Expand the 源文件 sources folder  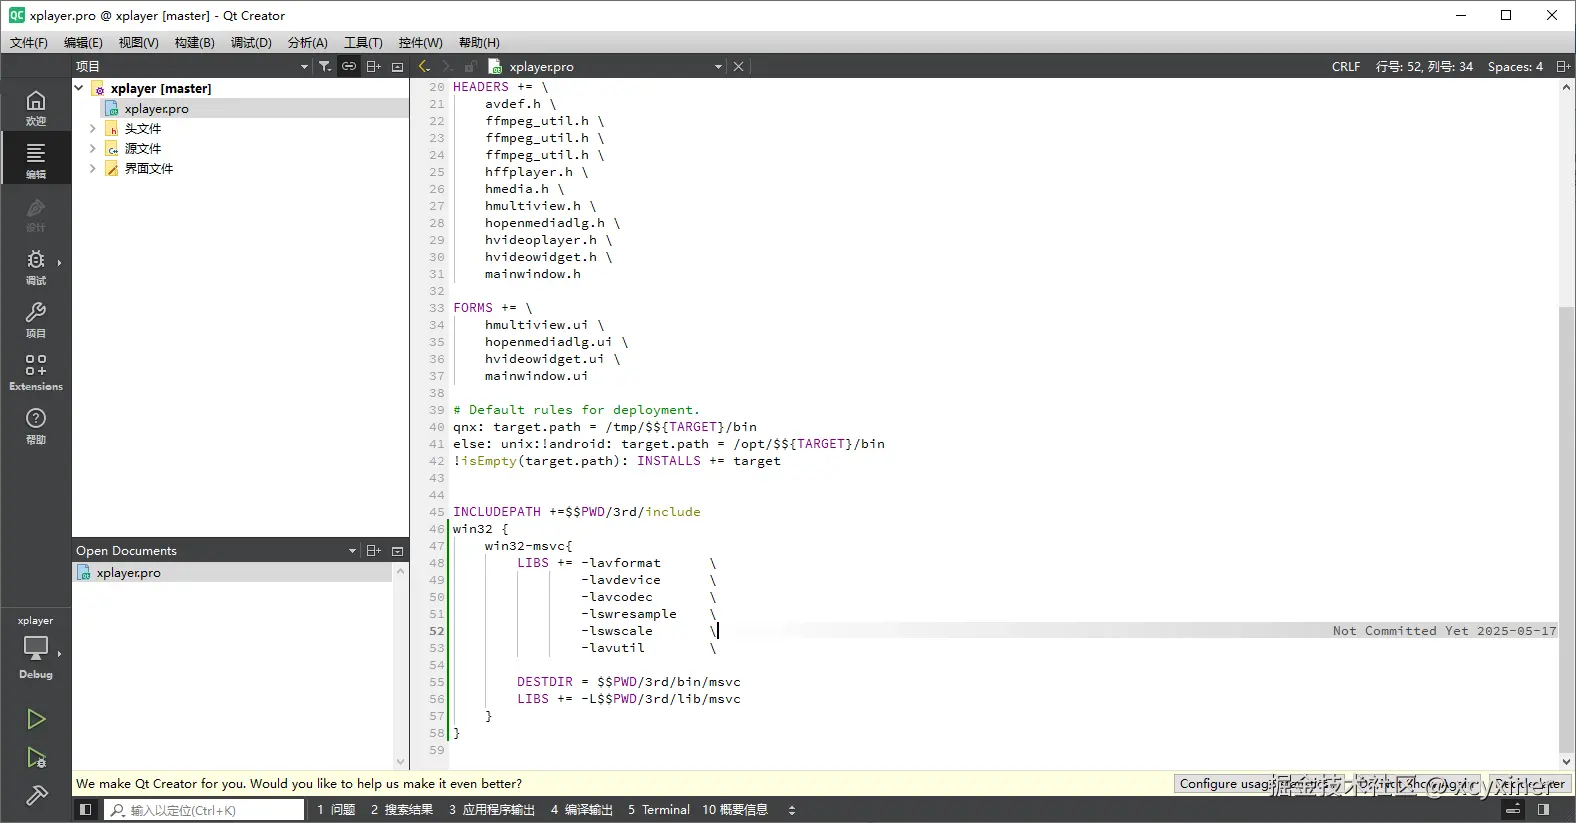pyautogui.click(x=92, y=149)
